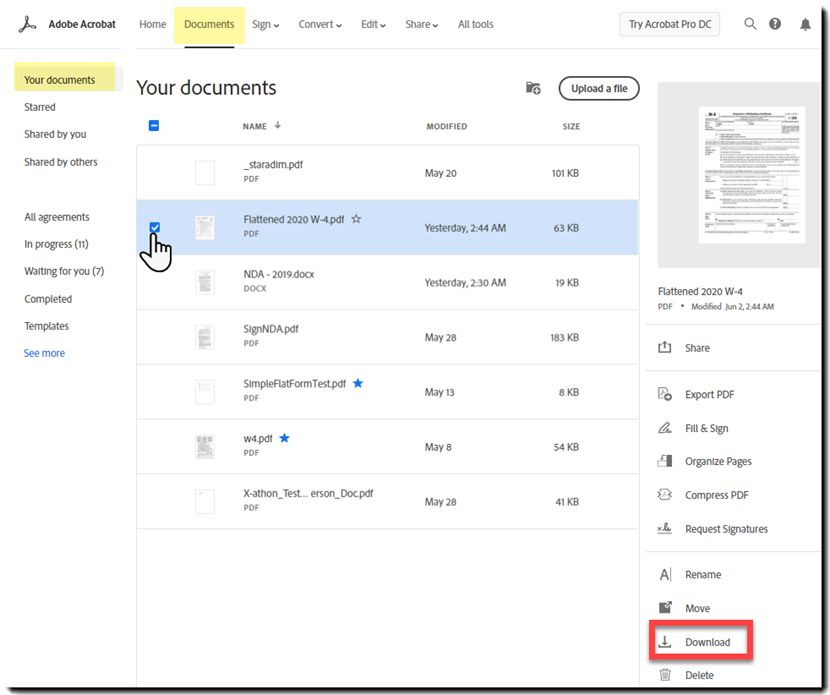Click the w4.pdf file thumbnail icon
This screenshot has width=830, height=695.
[205, 447]
